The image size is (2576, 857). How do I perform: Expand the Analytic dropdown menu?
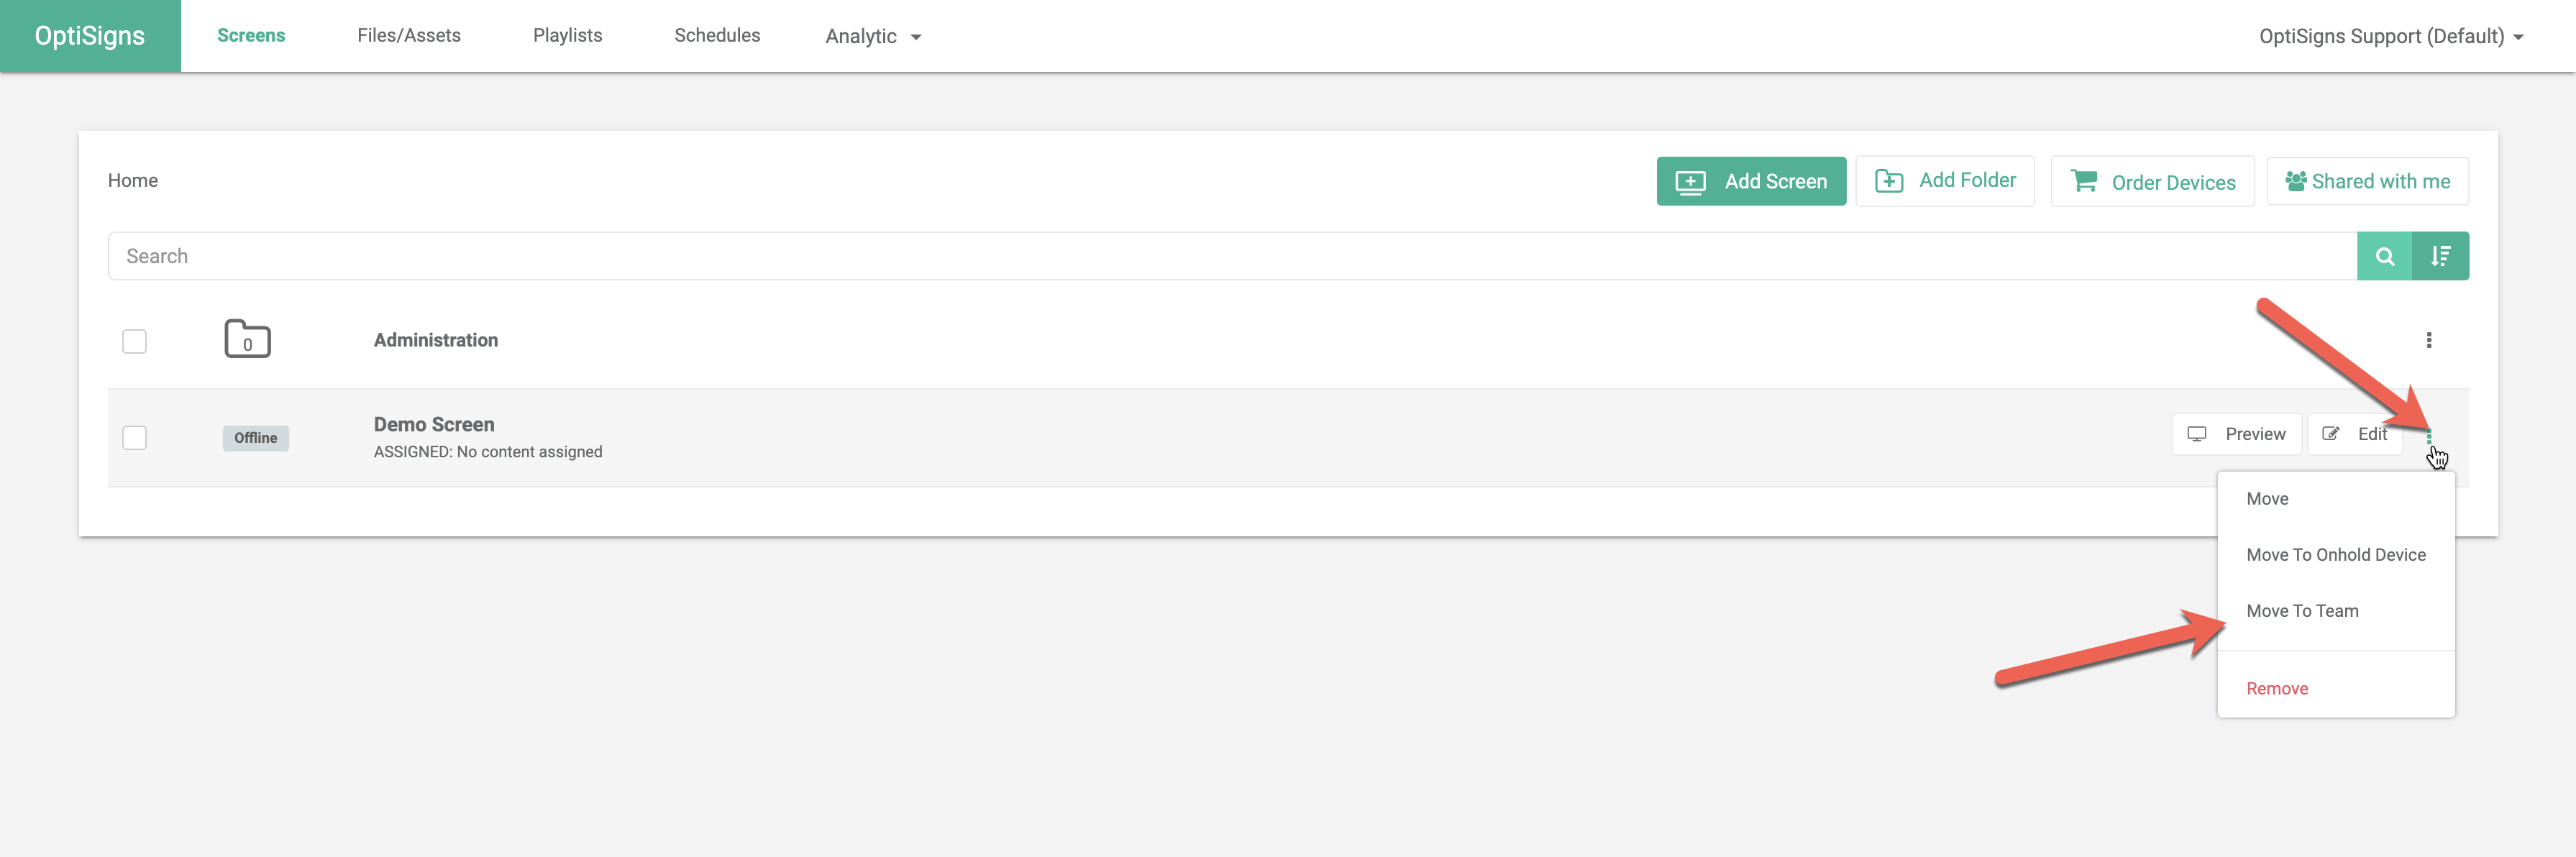(872, 36)
